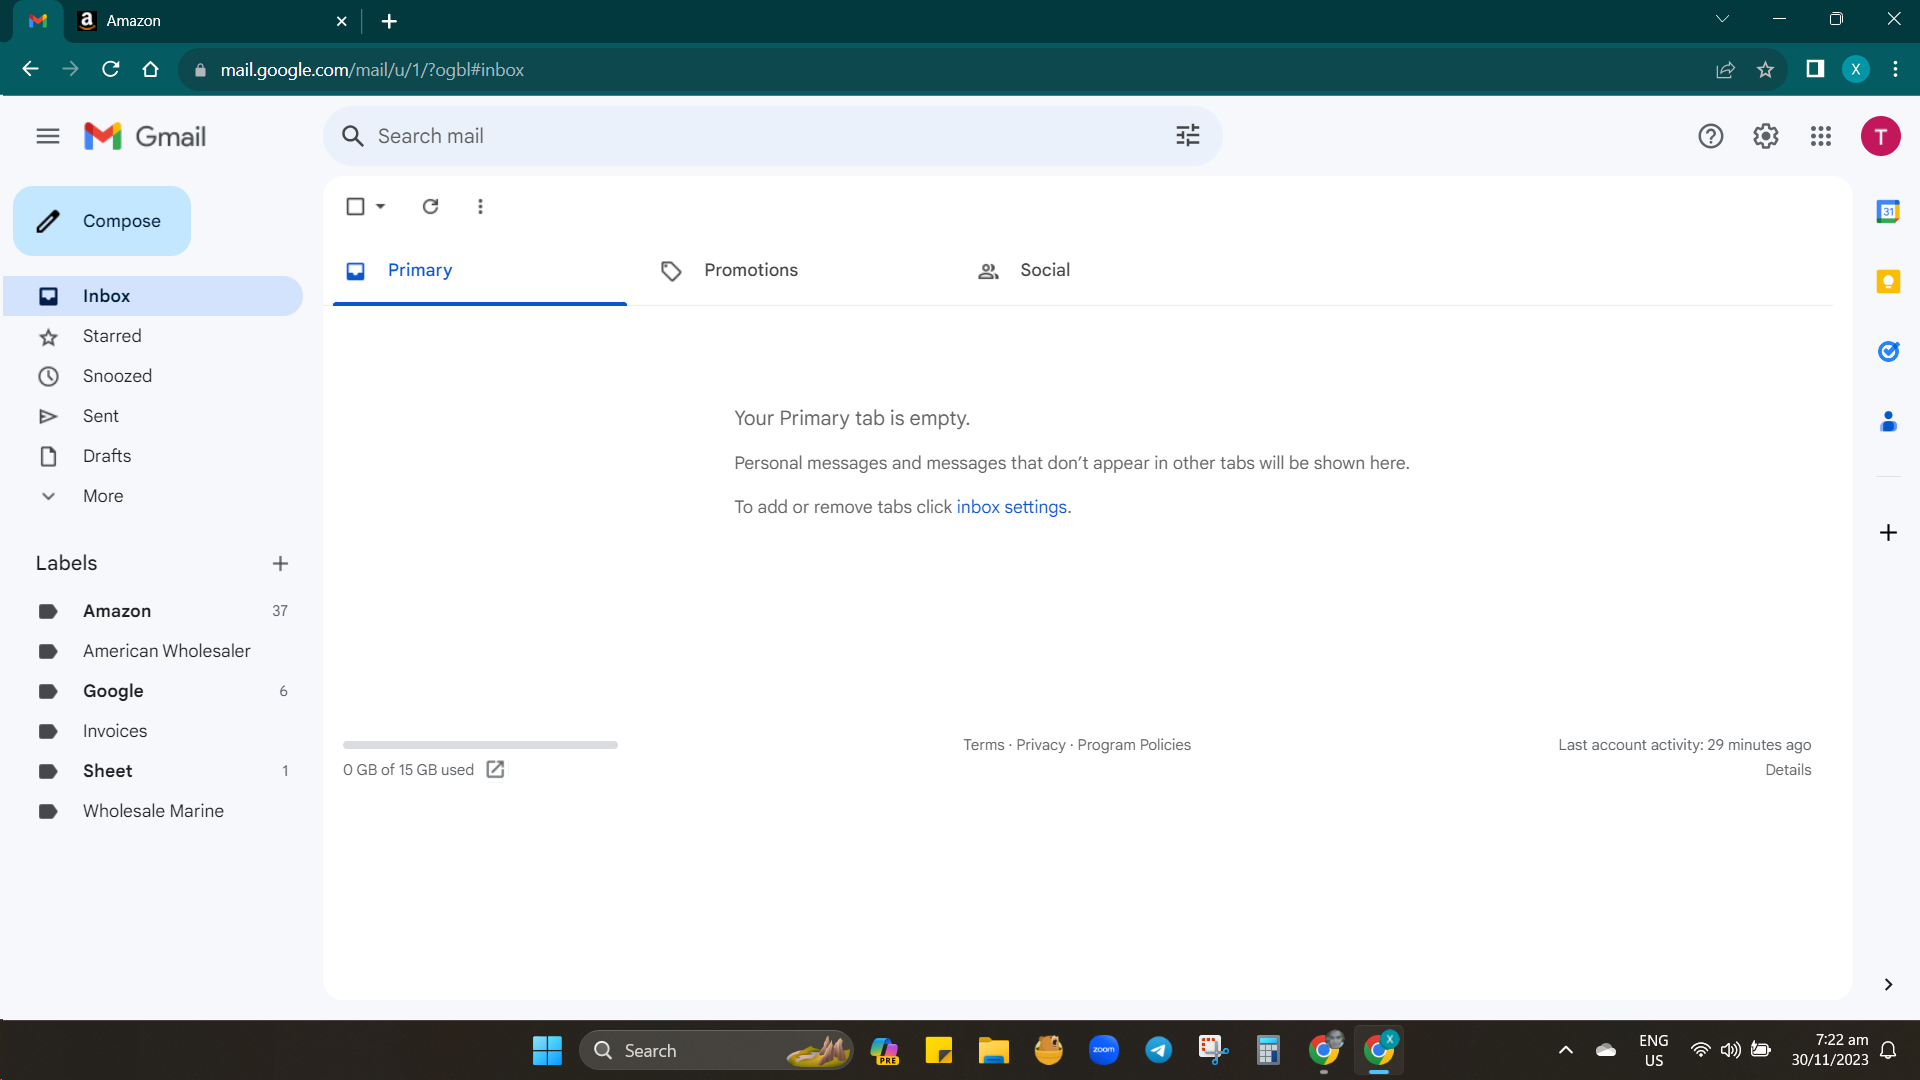Compose a new email

(x=102, y=221)
